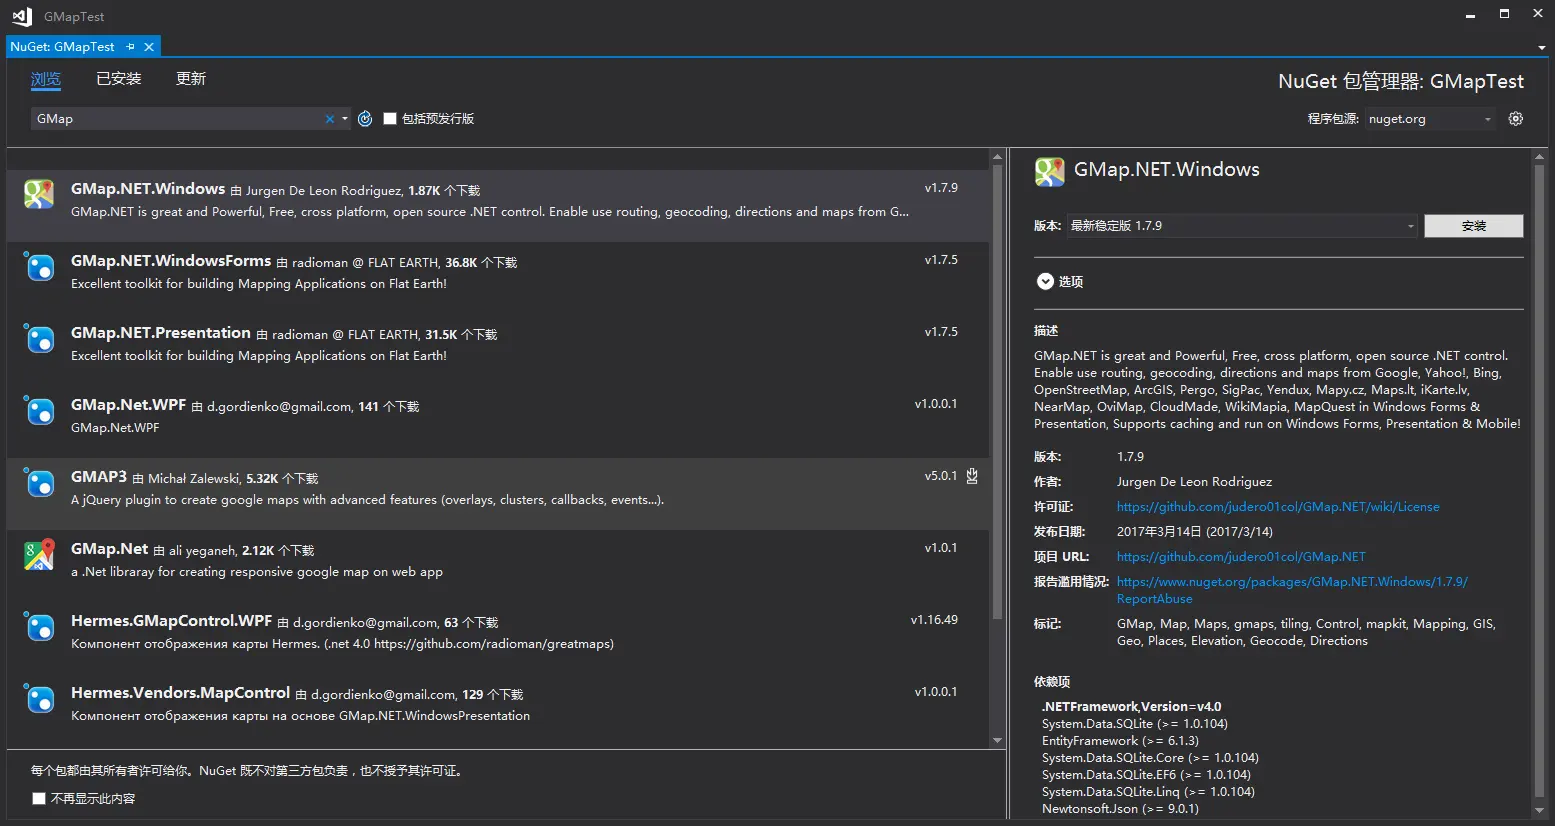Switch to the Browse tab

(46, 79)
